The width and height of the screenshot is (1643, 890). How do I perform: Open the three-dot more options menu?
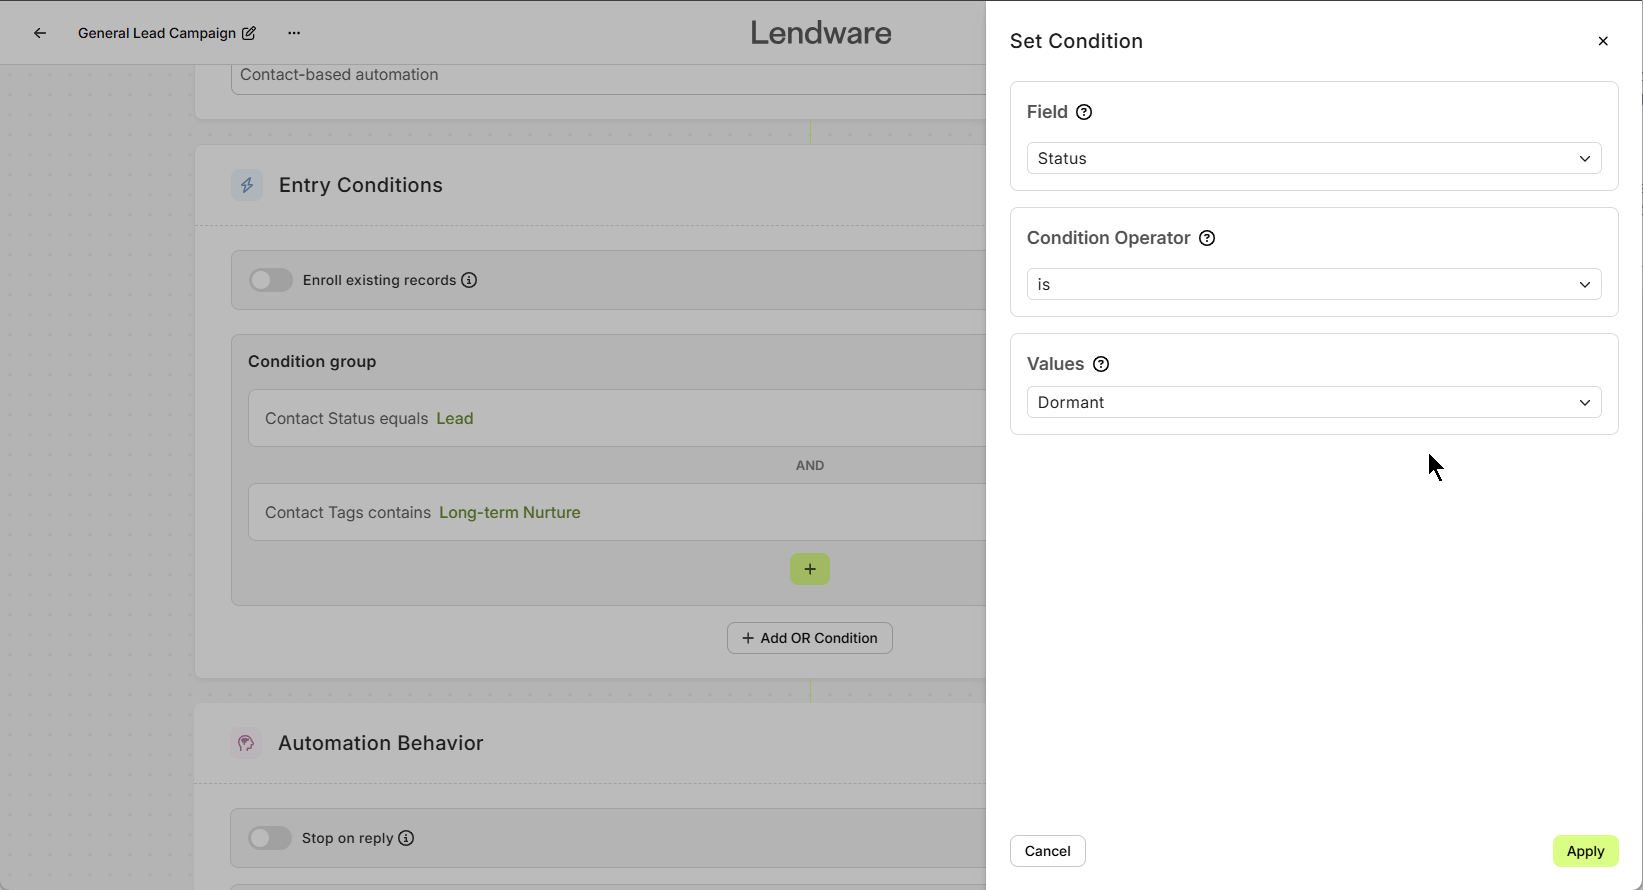(294, 33)
